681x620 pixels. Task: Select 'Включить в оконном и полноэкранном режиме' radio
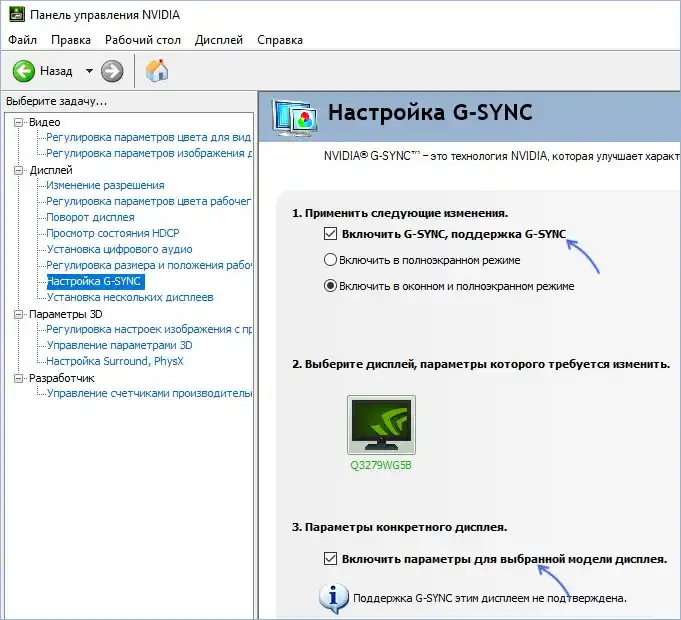(330, 286)
